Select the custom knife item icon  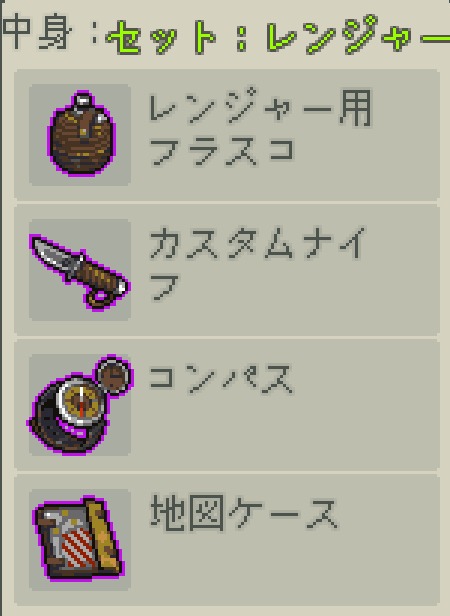(80, 270)
